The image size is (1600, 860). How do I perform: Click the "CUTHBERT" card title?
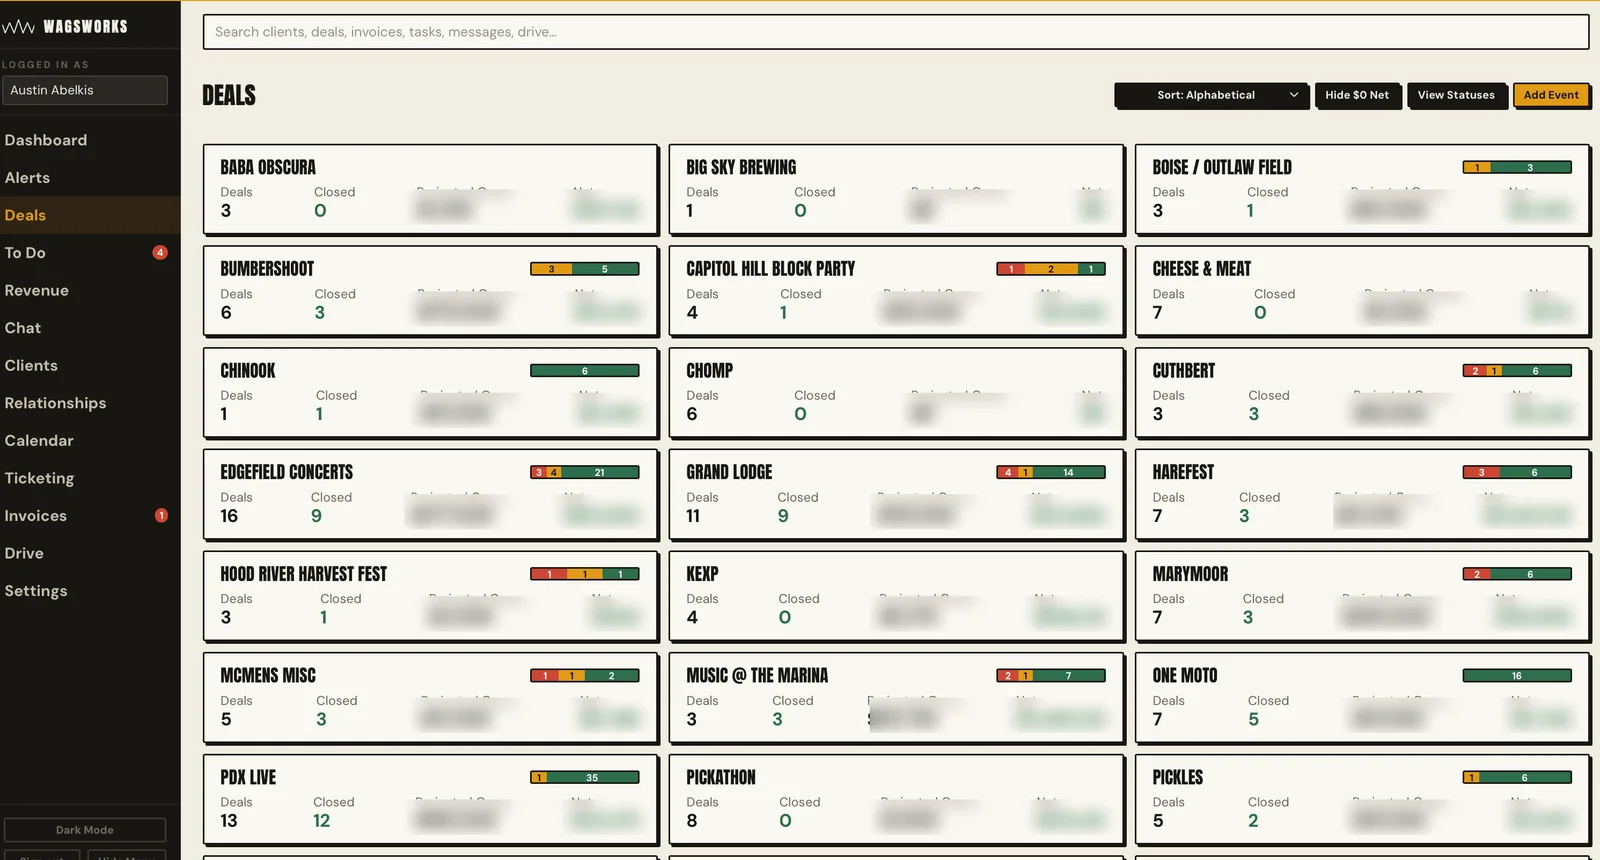(x=1184, y=371)
